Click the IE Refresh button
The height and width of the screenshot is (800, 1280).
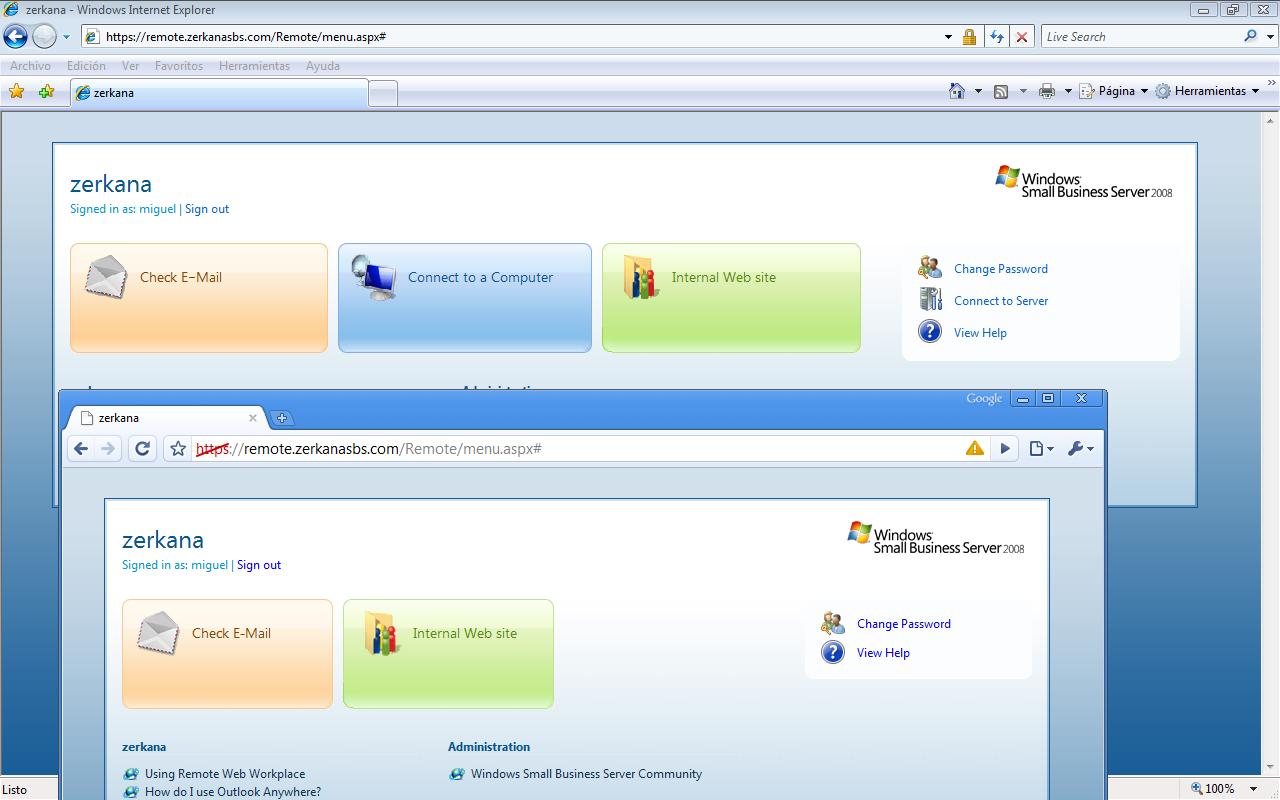click(996, 37)
